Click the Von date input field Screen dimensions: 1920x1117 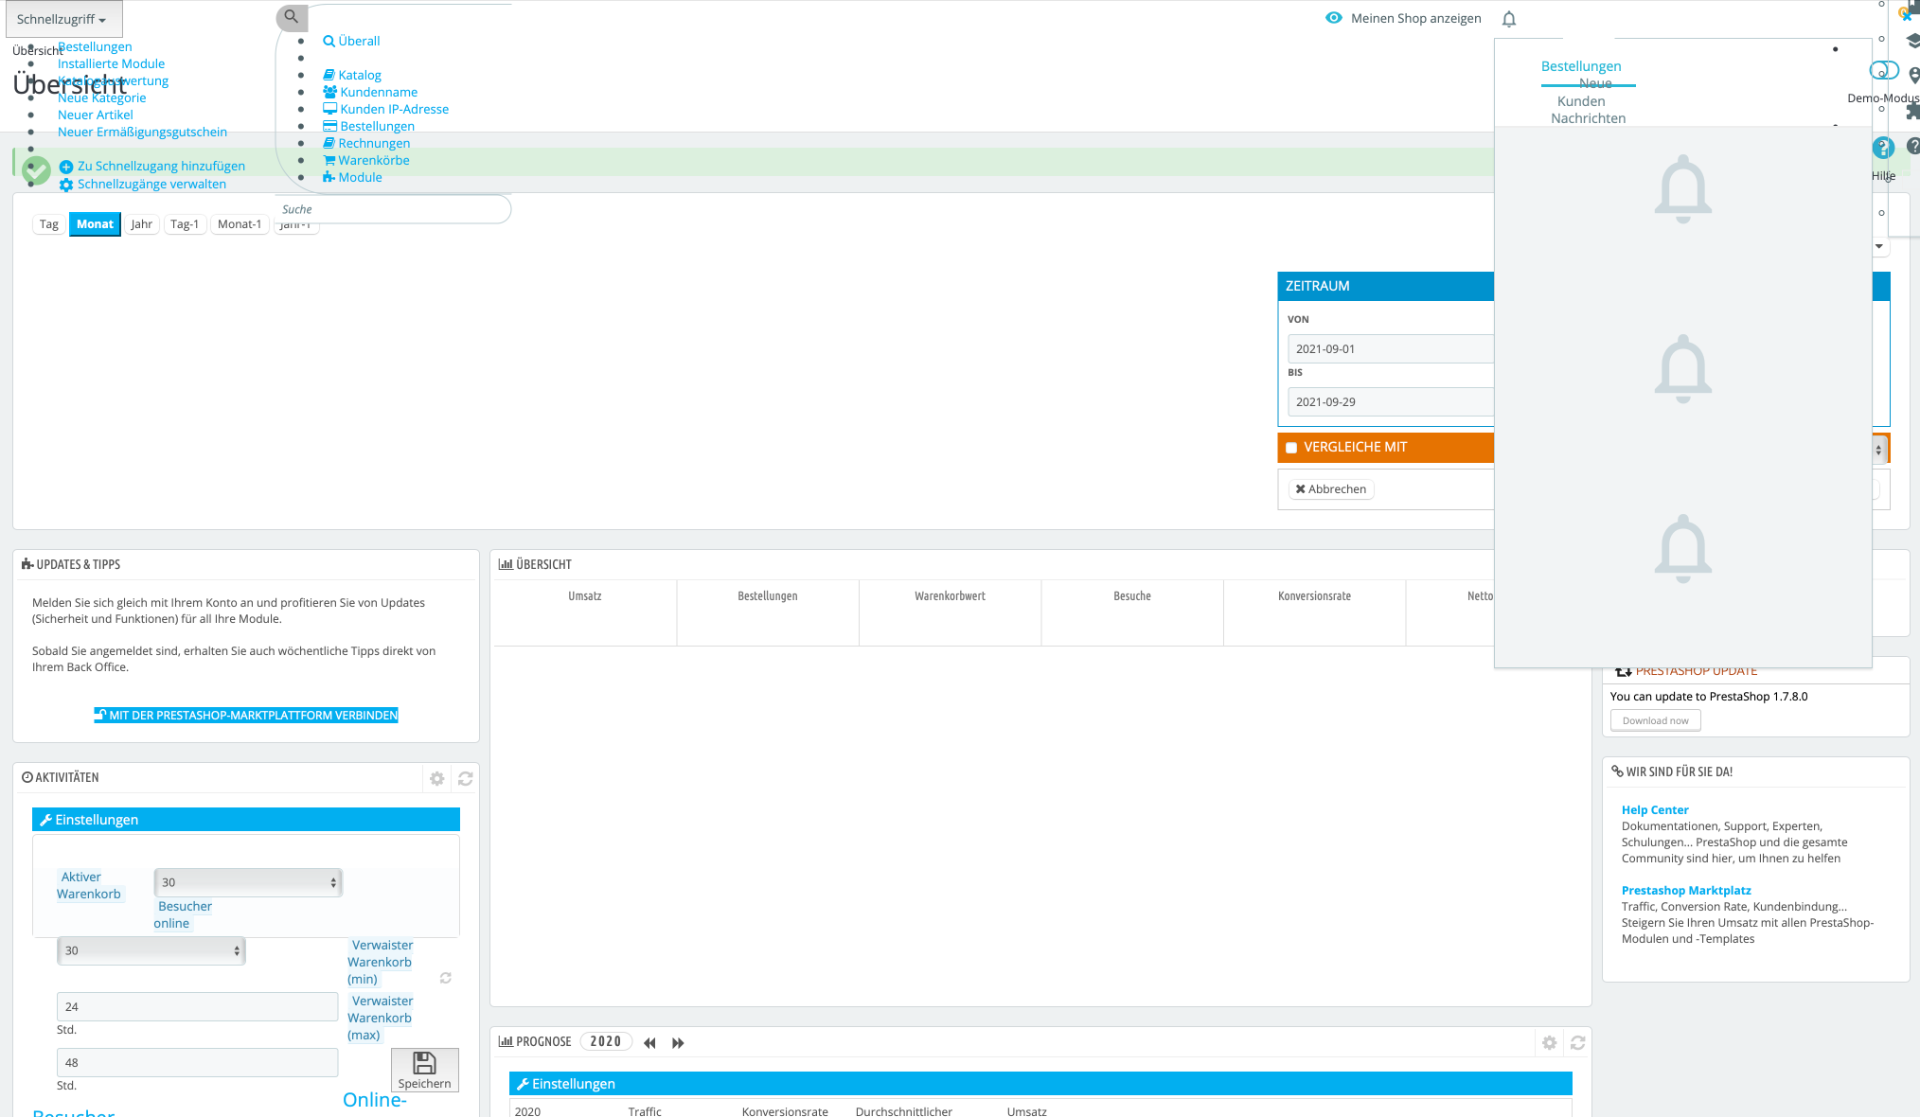1390,349
